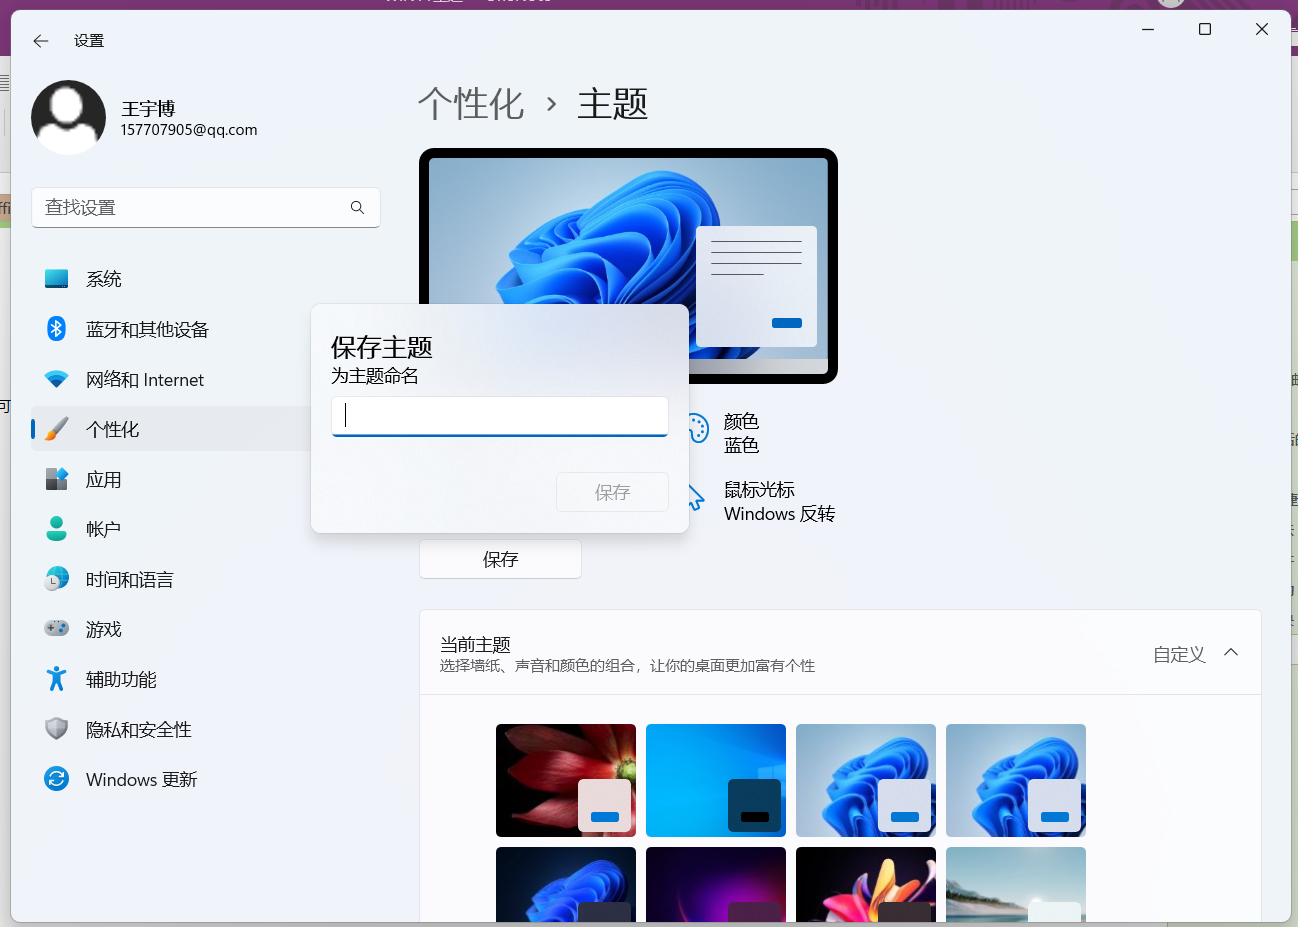Click the magnifier icon in the search box
The image size is (1298, 927).
click(x=357, y=207)
